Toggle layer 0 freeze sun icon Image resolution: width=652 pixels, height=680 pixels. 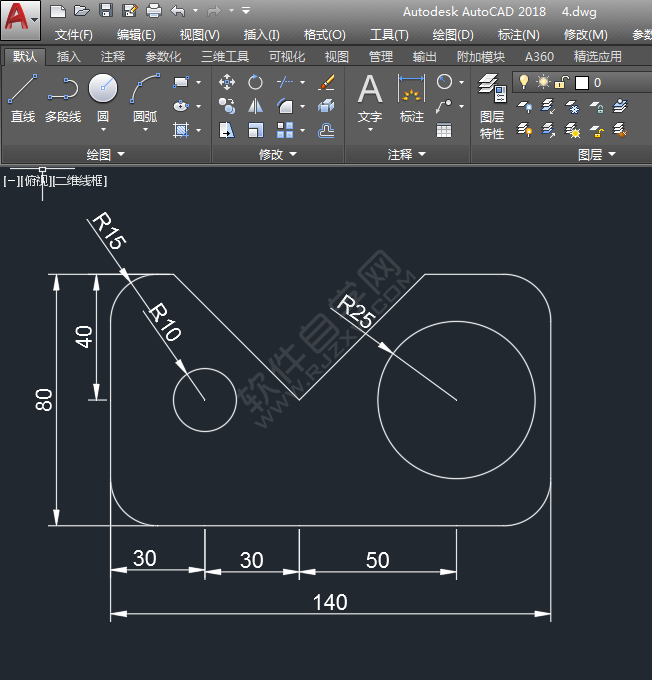[x=543, y=82]
